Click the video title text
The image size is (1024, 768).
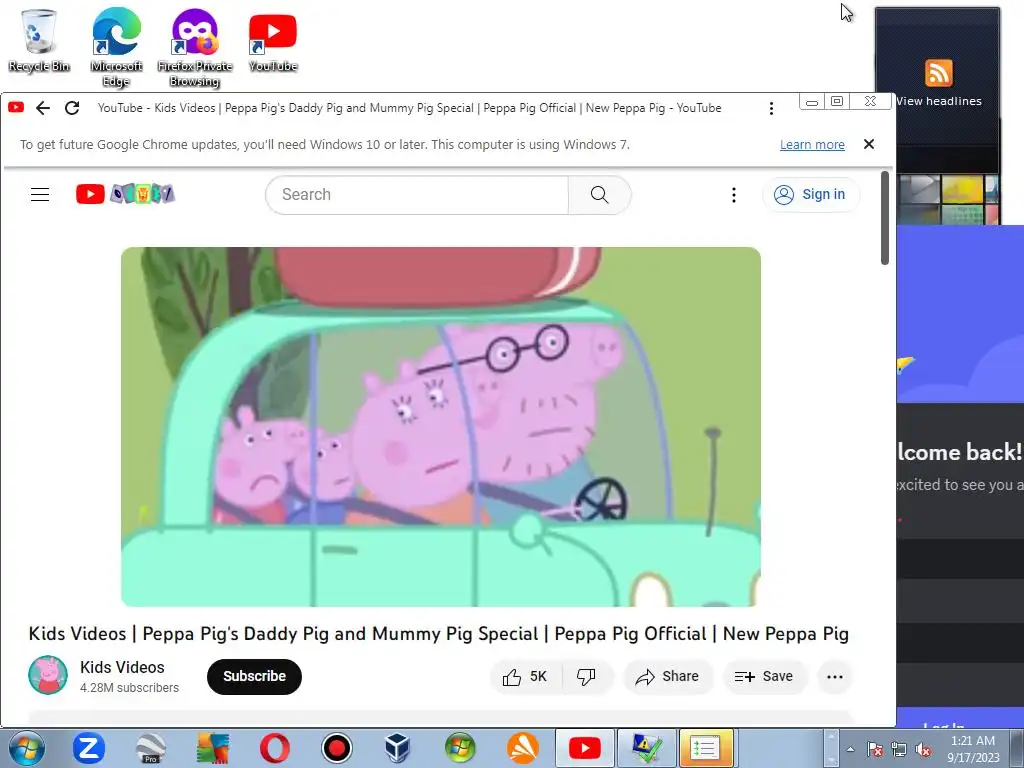438,634
